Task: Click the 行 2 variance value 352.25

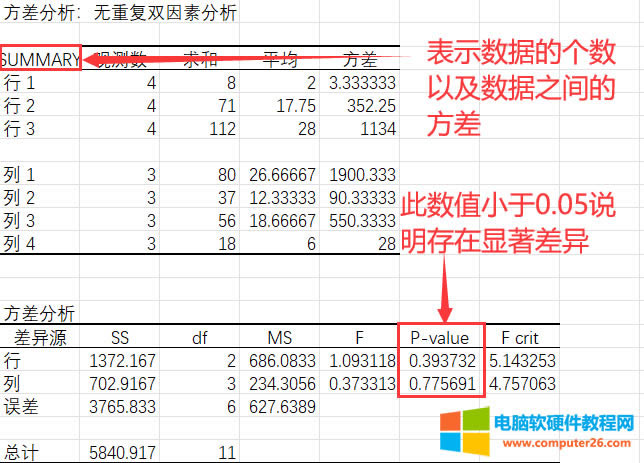Action: coord(371,106)
